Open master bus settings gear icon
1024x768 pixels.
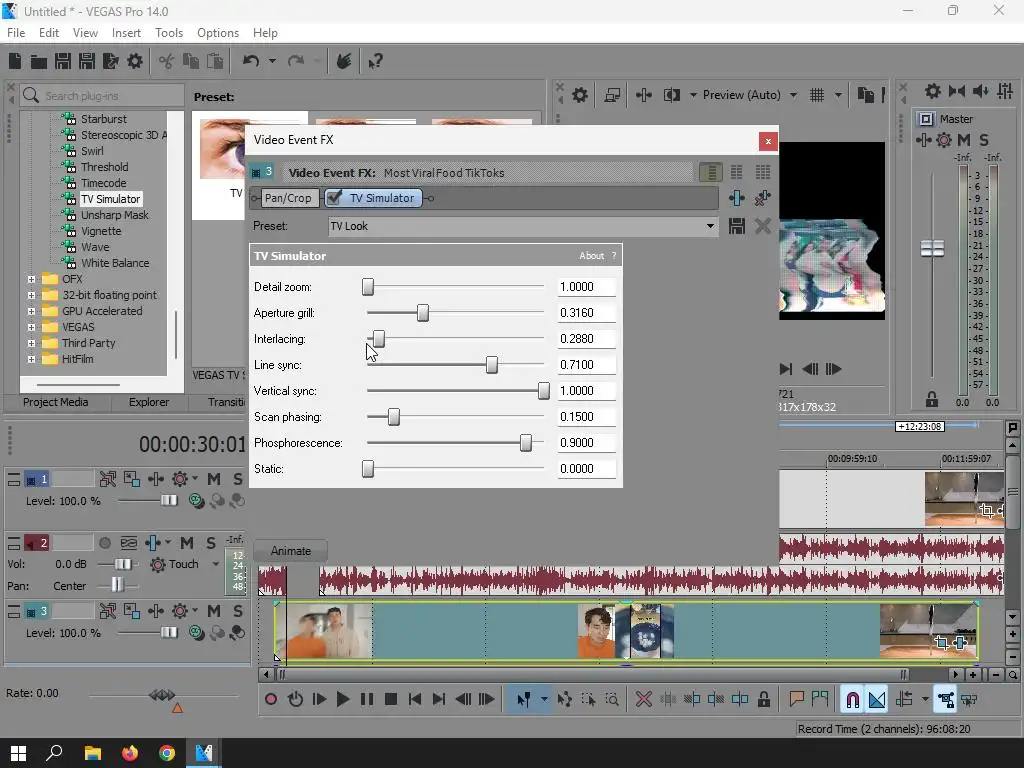point(933,91)
